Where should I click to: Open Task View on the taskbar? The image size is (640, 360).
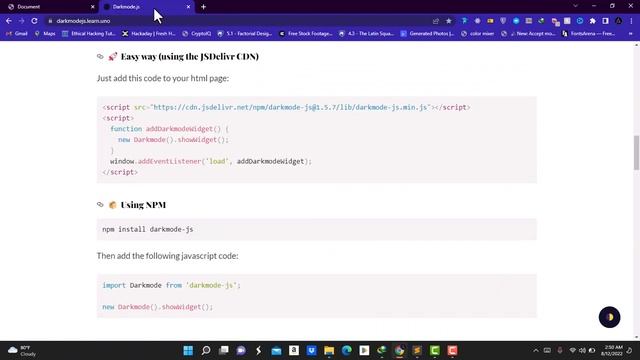click(x=224, y=351)
